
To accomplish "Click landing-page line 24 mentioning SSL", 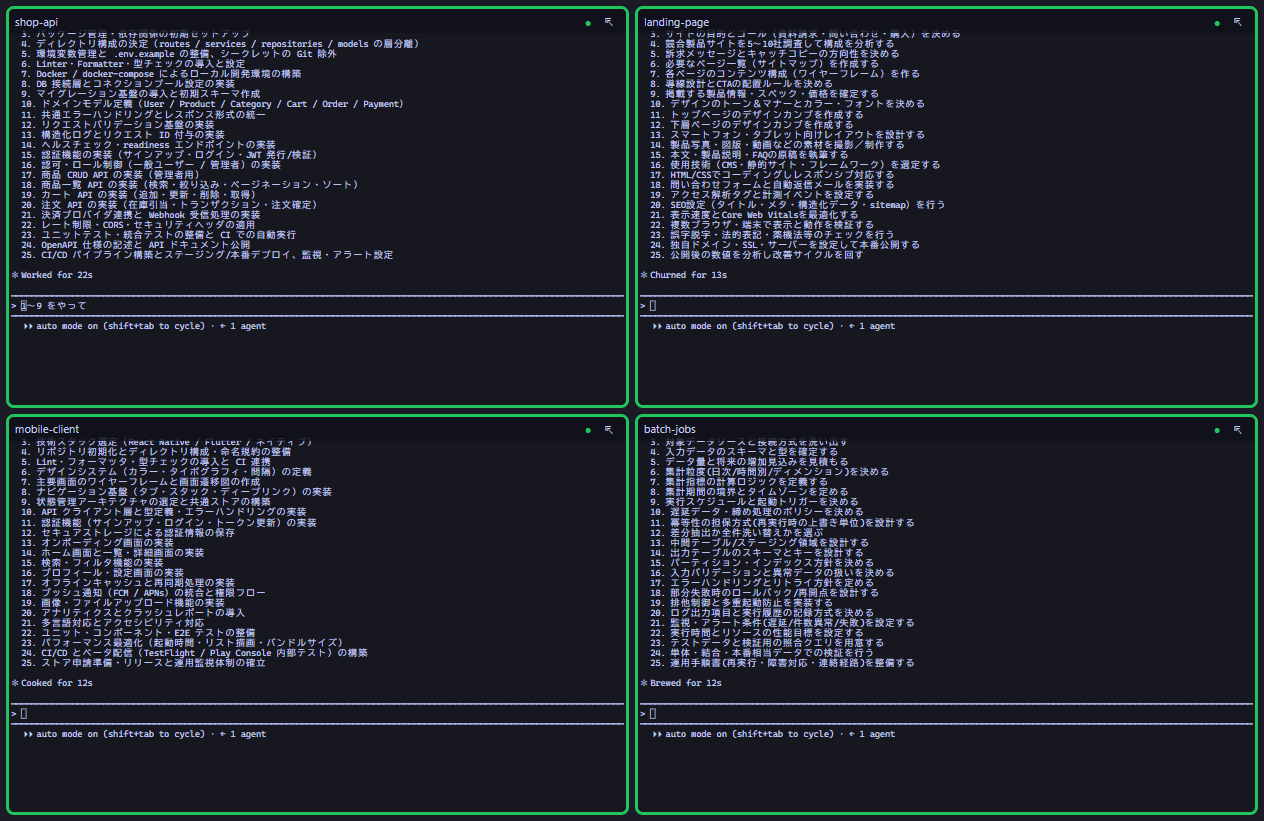I will pyautogui.click(x=785, y=245).
